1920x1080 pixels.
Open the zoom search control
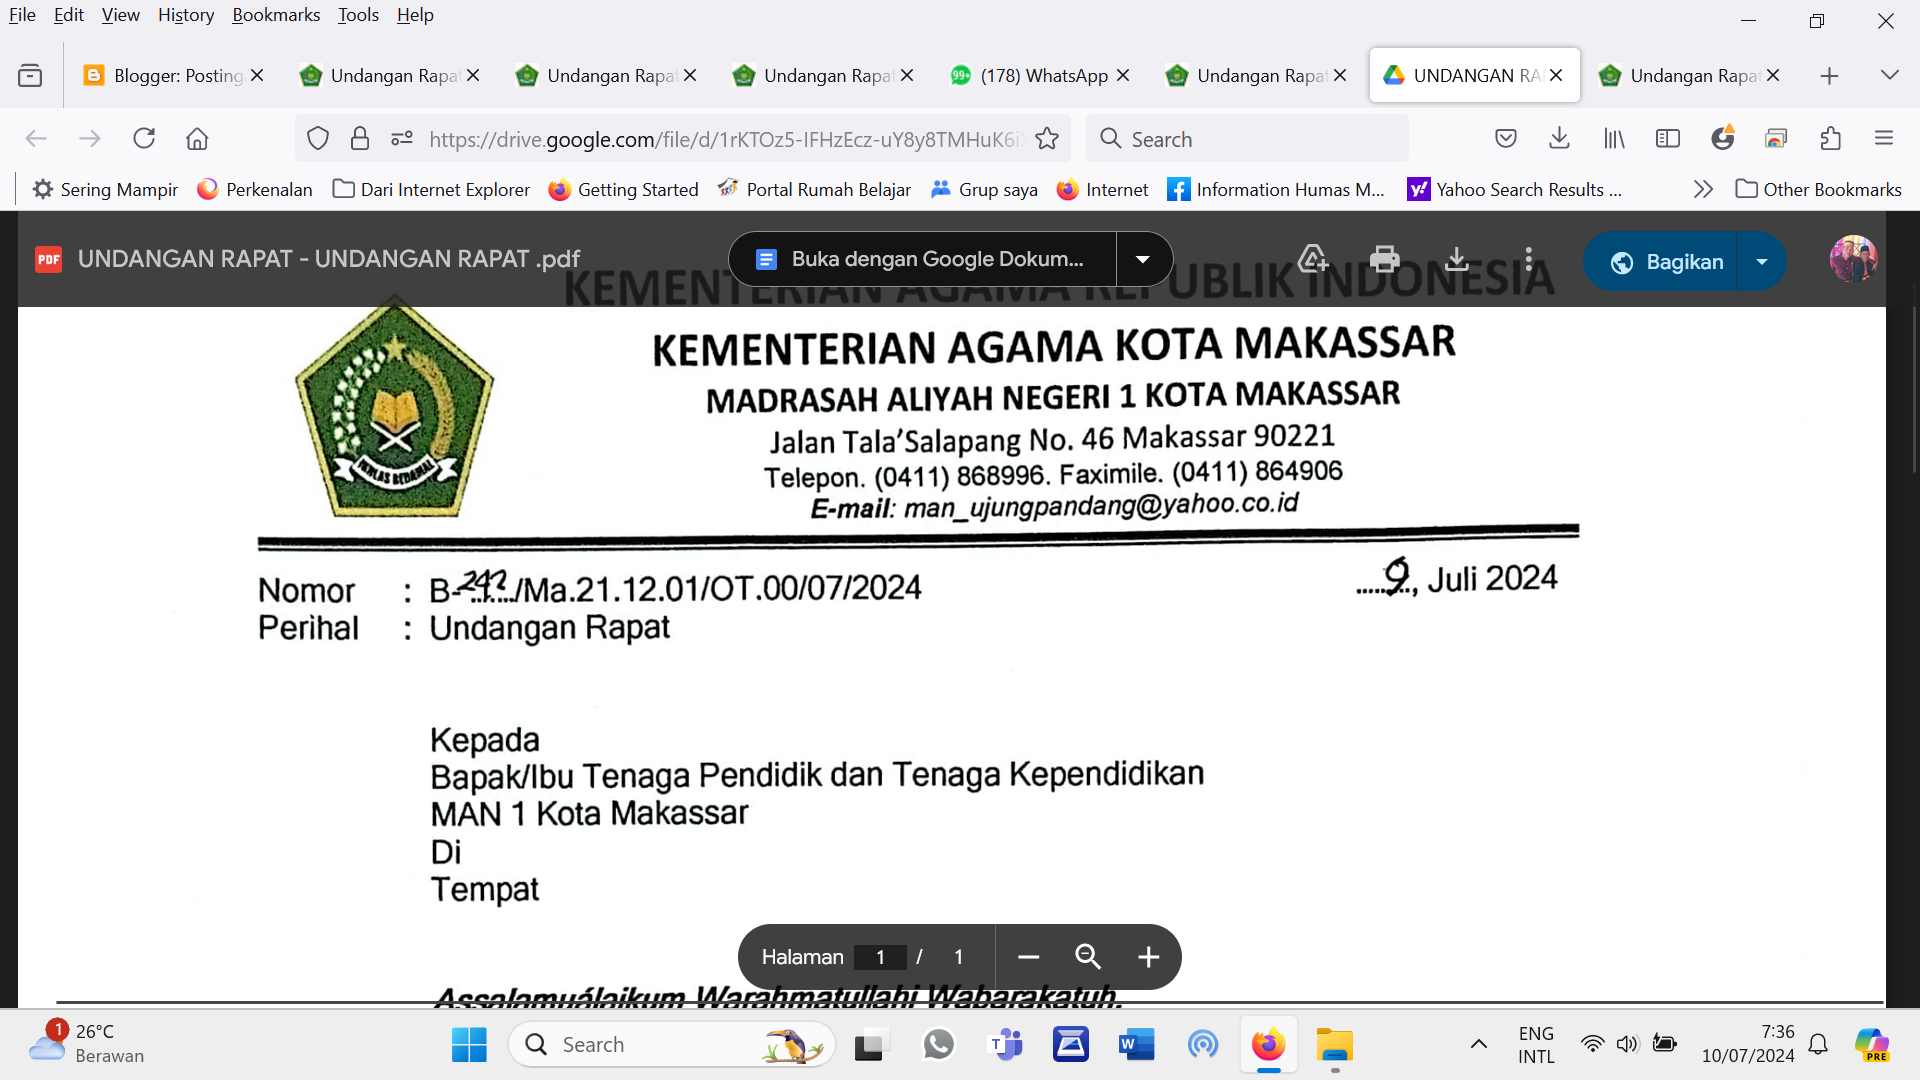coord(1088,957)
